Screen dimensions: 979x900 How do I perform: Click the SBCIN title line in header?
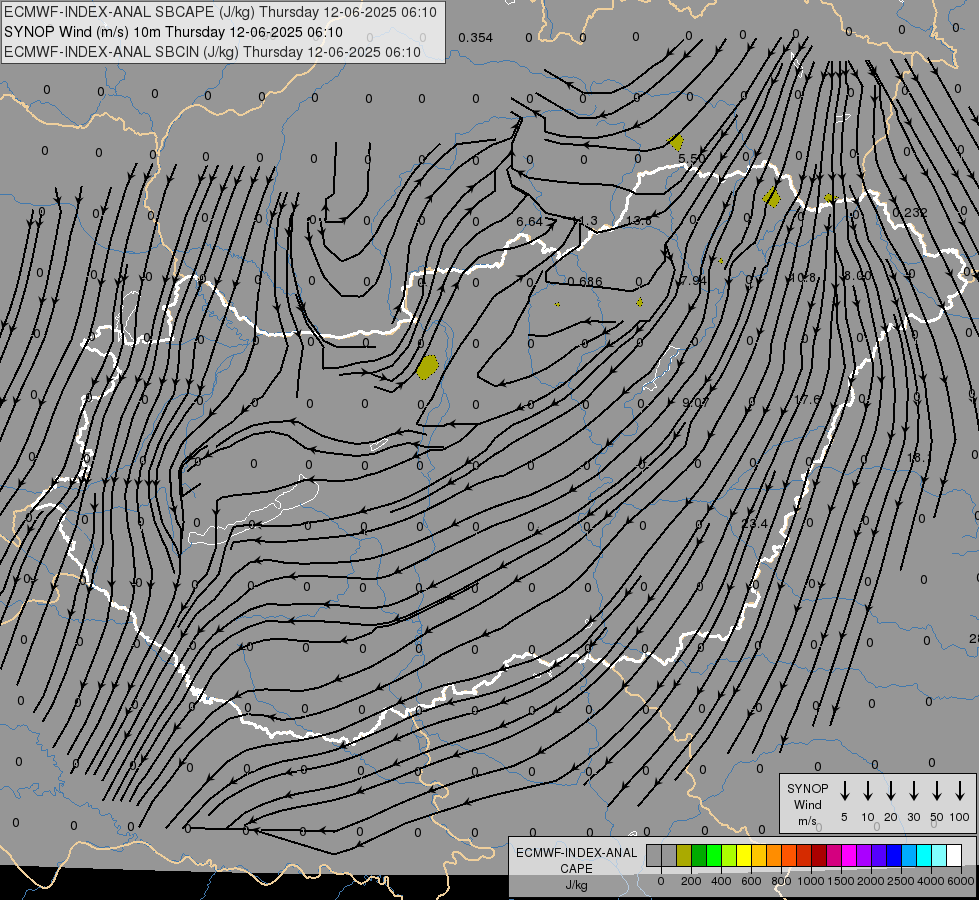pos(212,52)
